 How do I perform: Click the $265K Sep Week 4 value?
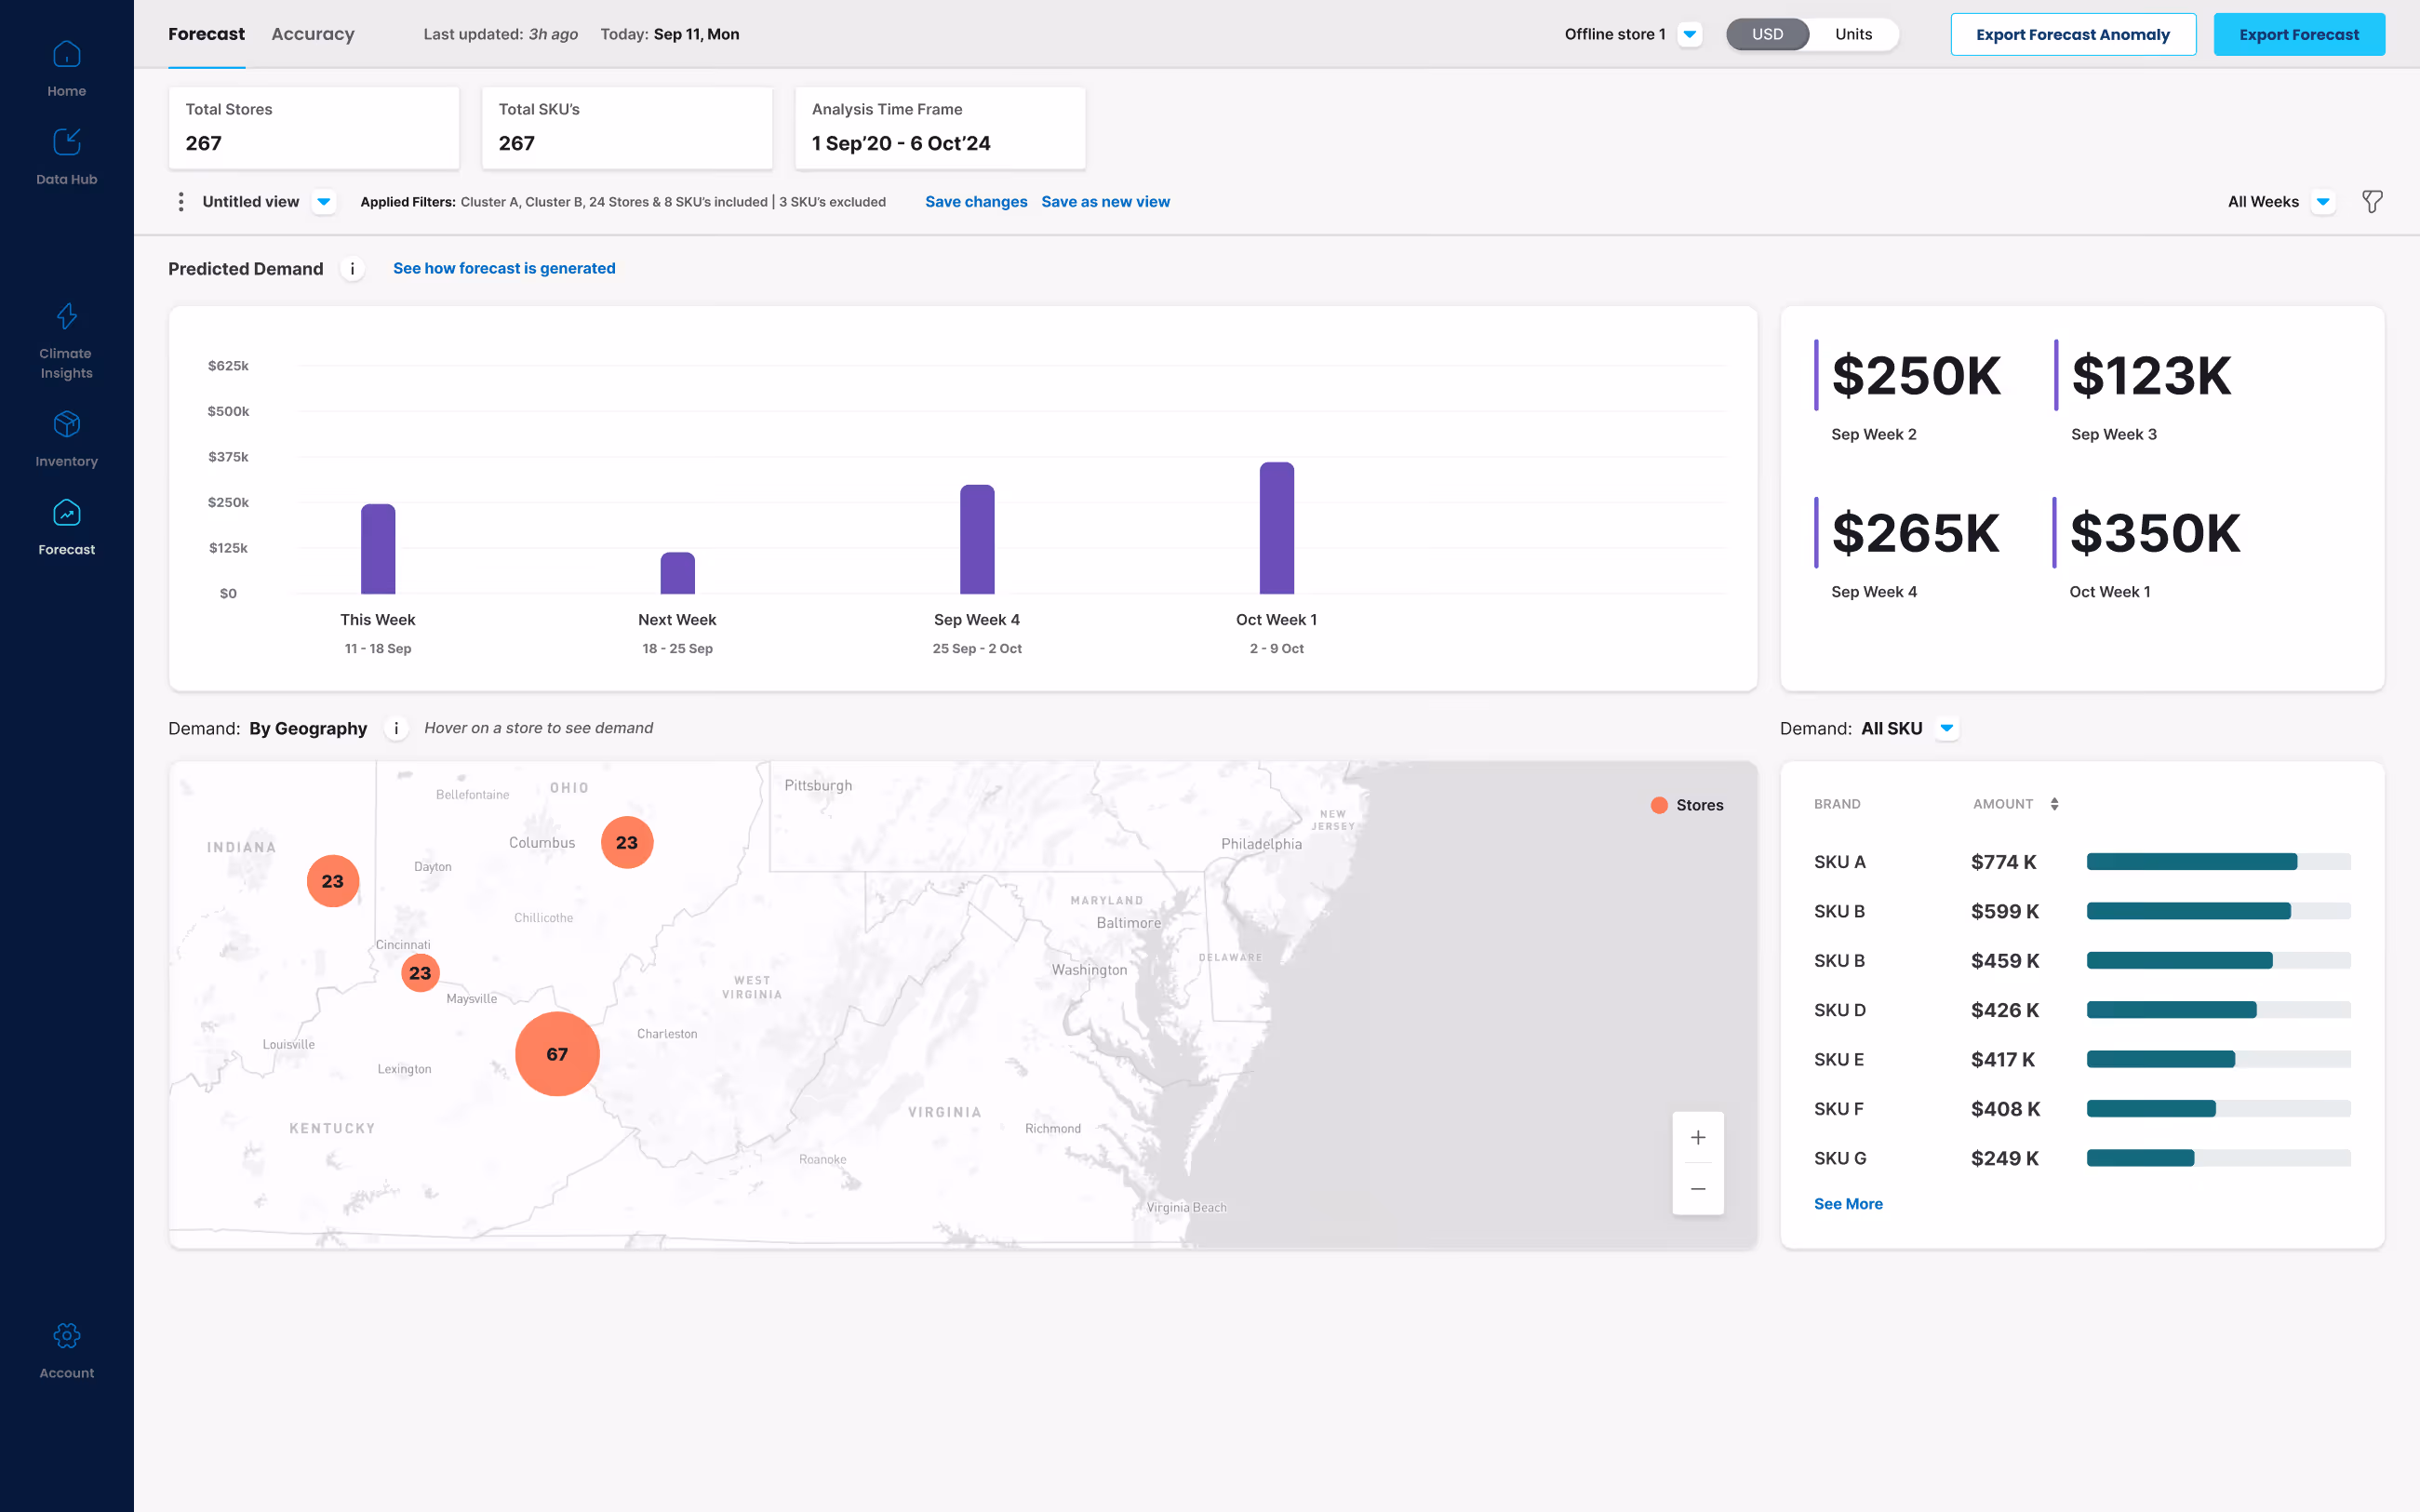(1915, 533)
